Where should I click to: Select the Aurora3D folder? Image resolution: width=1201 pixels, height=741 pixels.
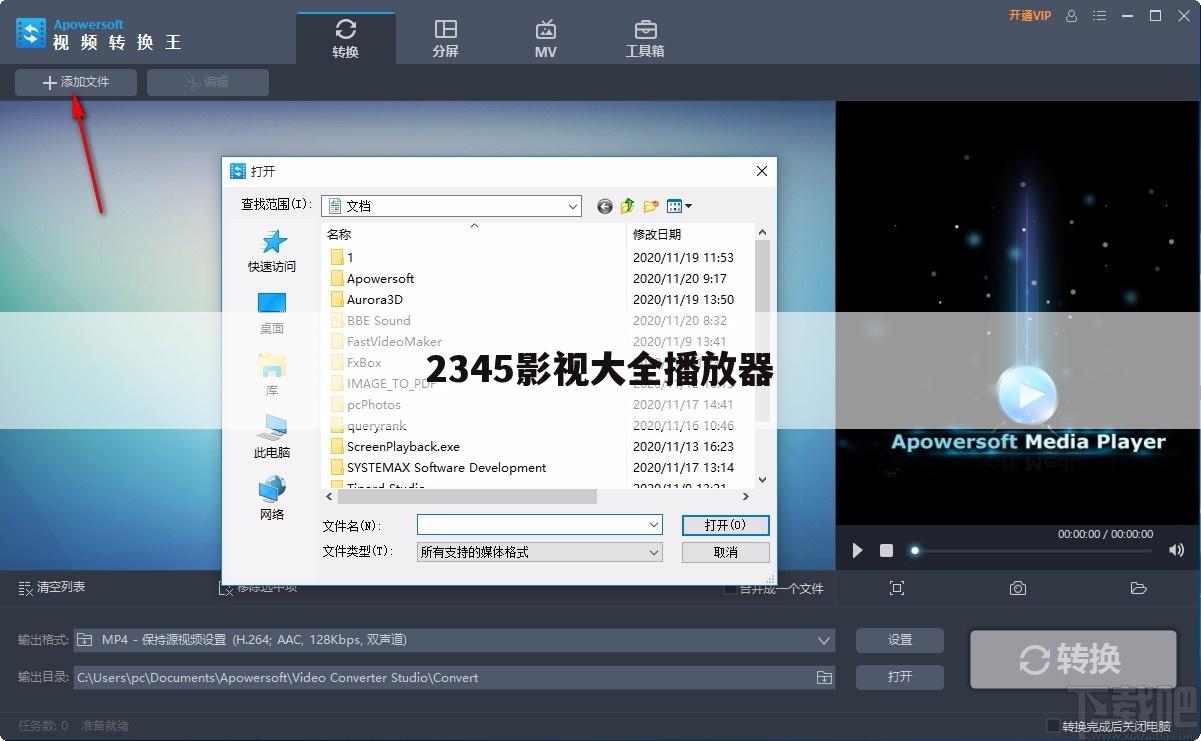coord(366,300)
